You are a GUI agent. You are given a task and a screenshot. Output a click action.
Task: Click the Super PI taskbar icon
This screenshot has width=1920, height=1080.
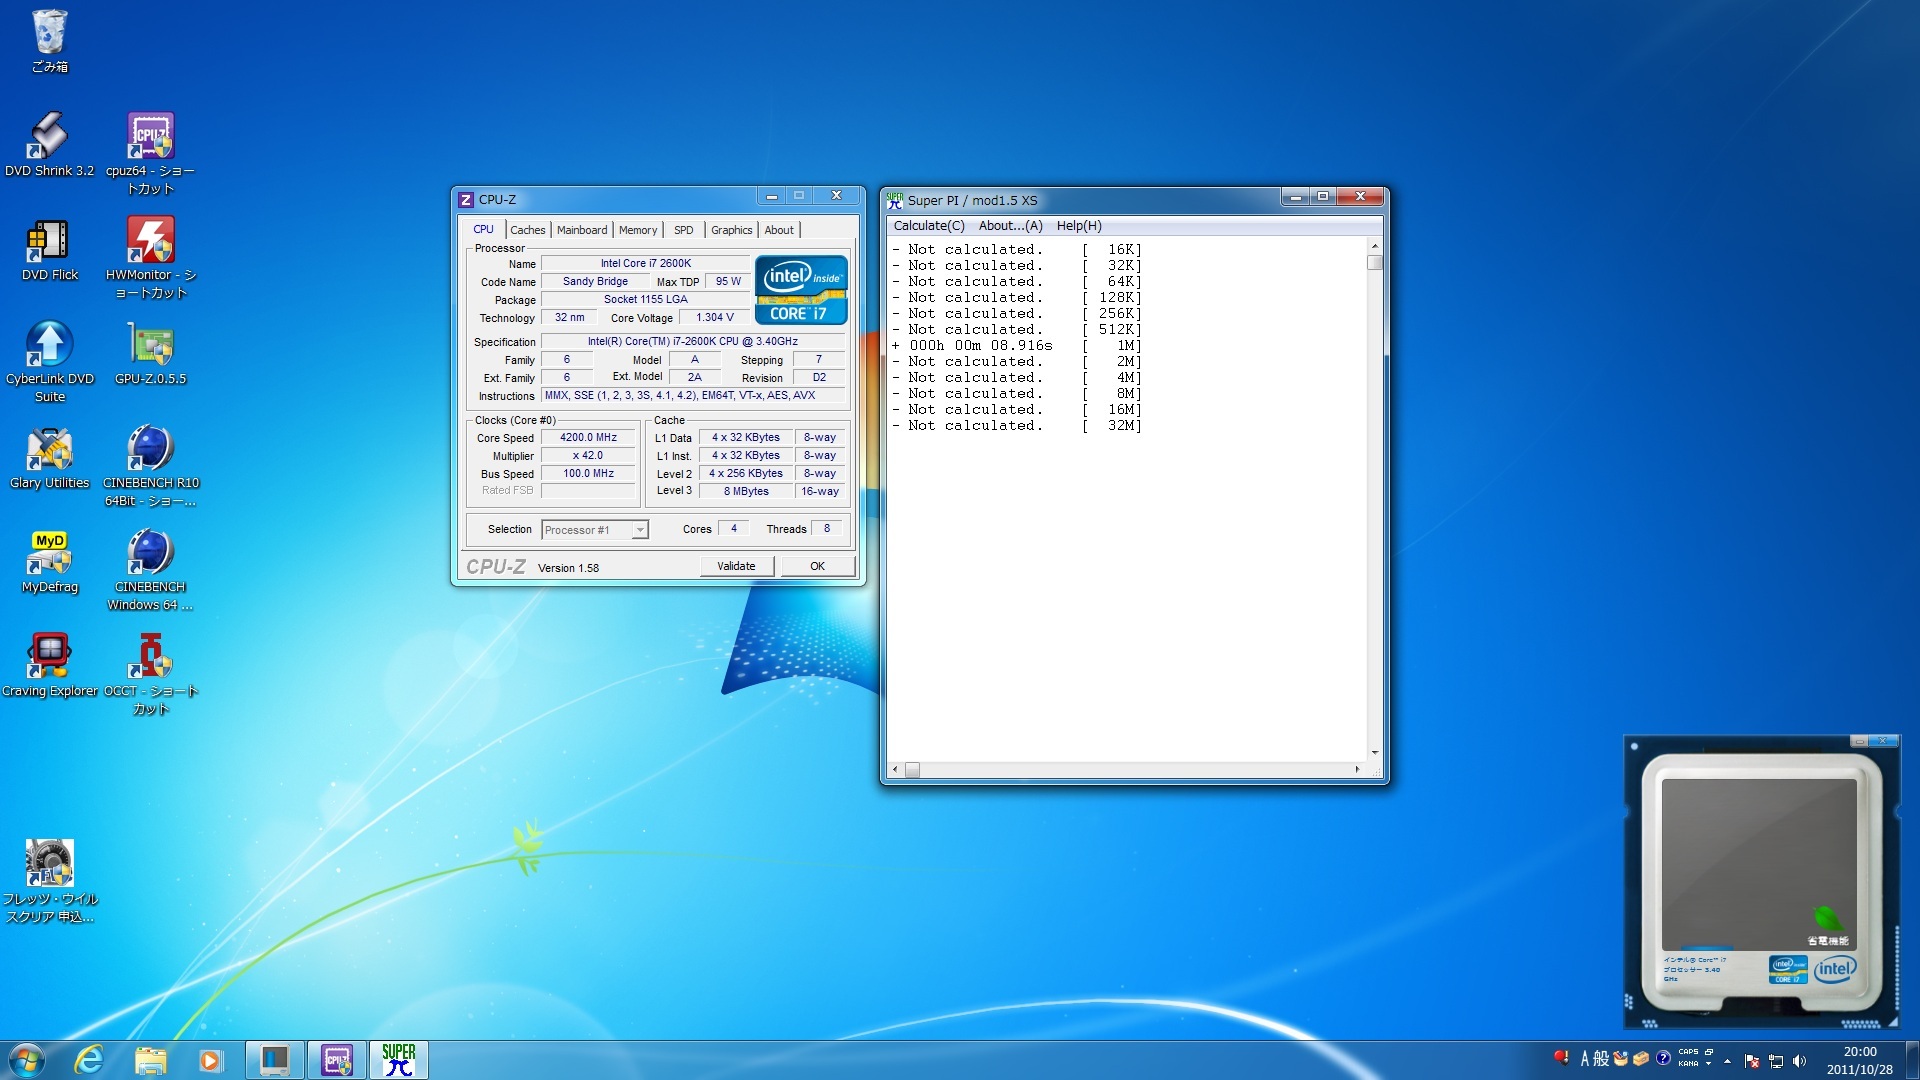[398, 1060]
